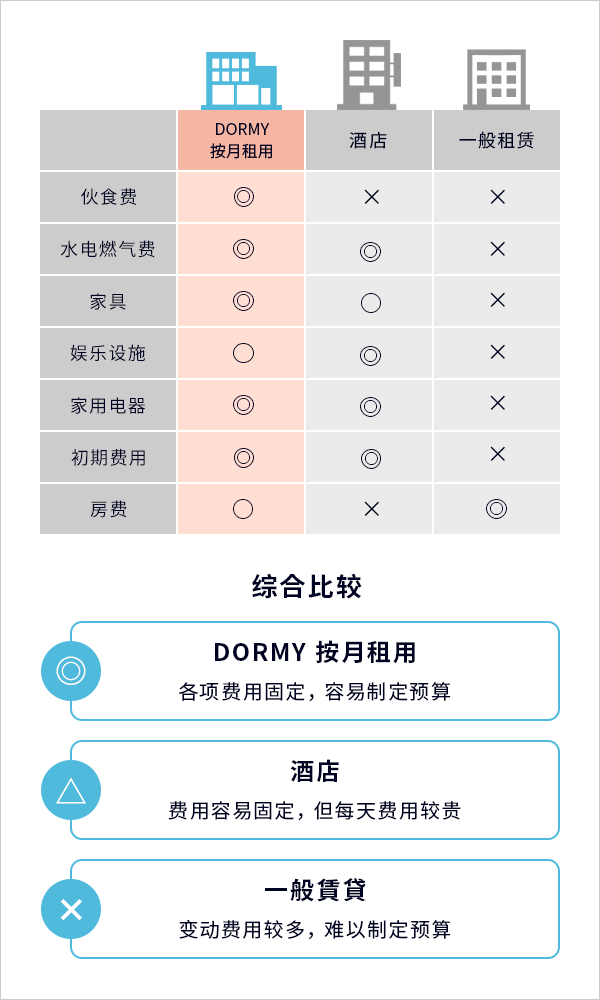The width and height of the screenshot is (600, 1000).
Task: Open the 酒店 summary card
Action: pos(315,790)
